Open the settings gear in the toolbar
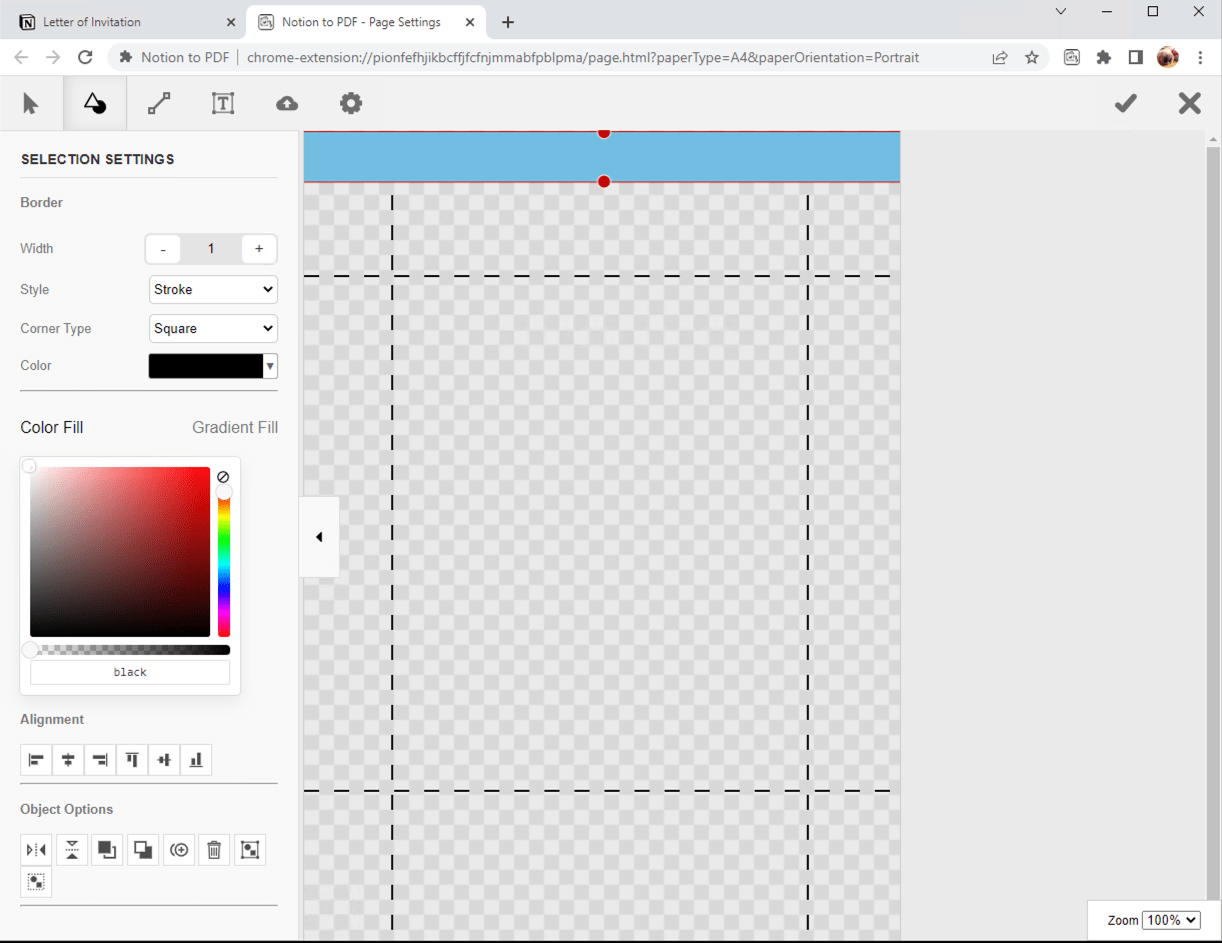 [351, 103]
